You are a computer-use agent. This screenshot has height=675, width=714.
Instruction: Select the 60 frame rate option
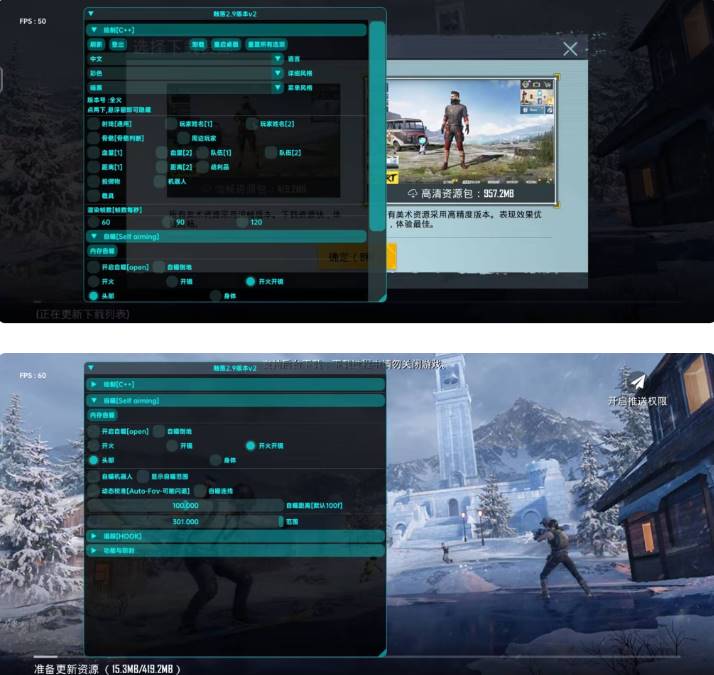[x=93, y=222]
